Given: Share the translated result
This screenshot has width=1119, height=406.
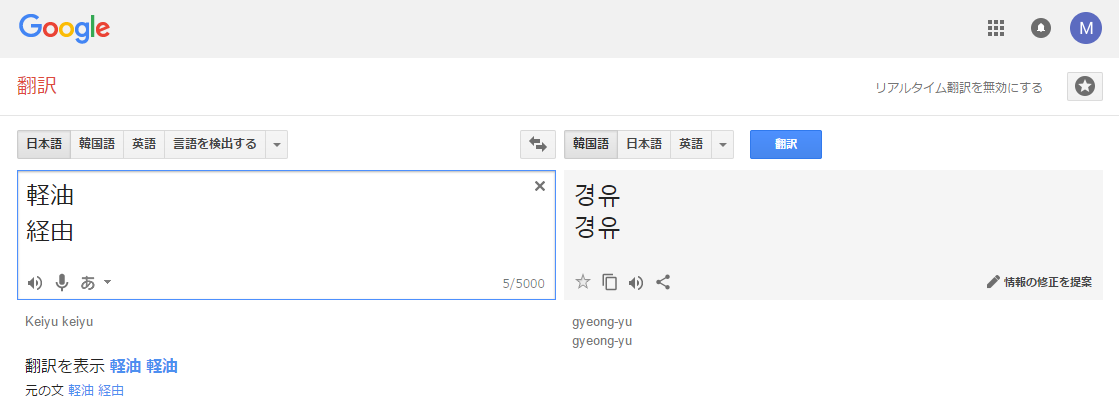Looking at the screenshot, I should (x=662, y=282).
